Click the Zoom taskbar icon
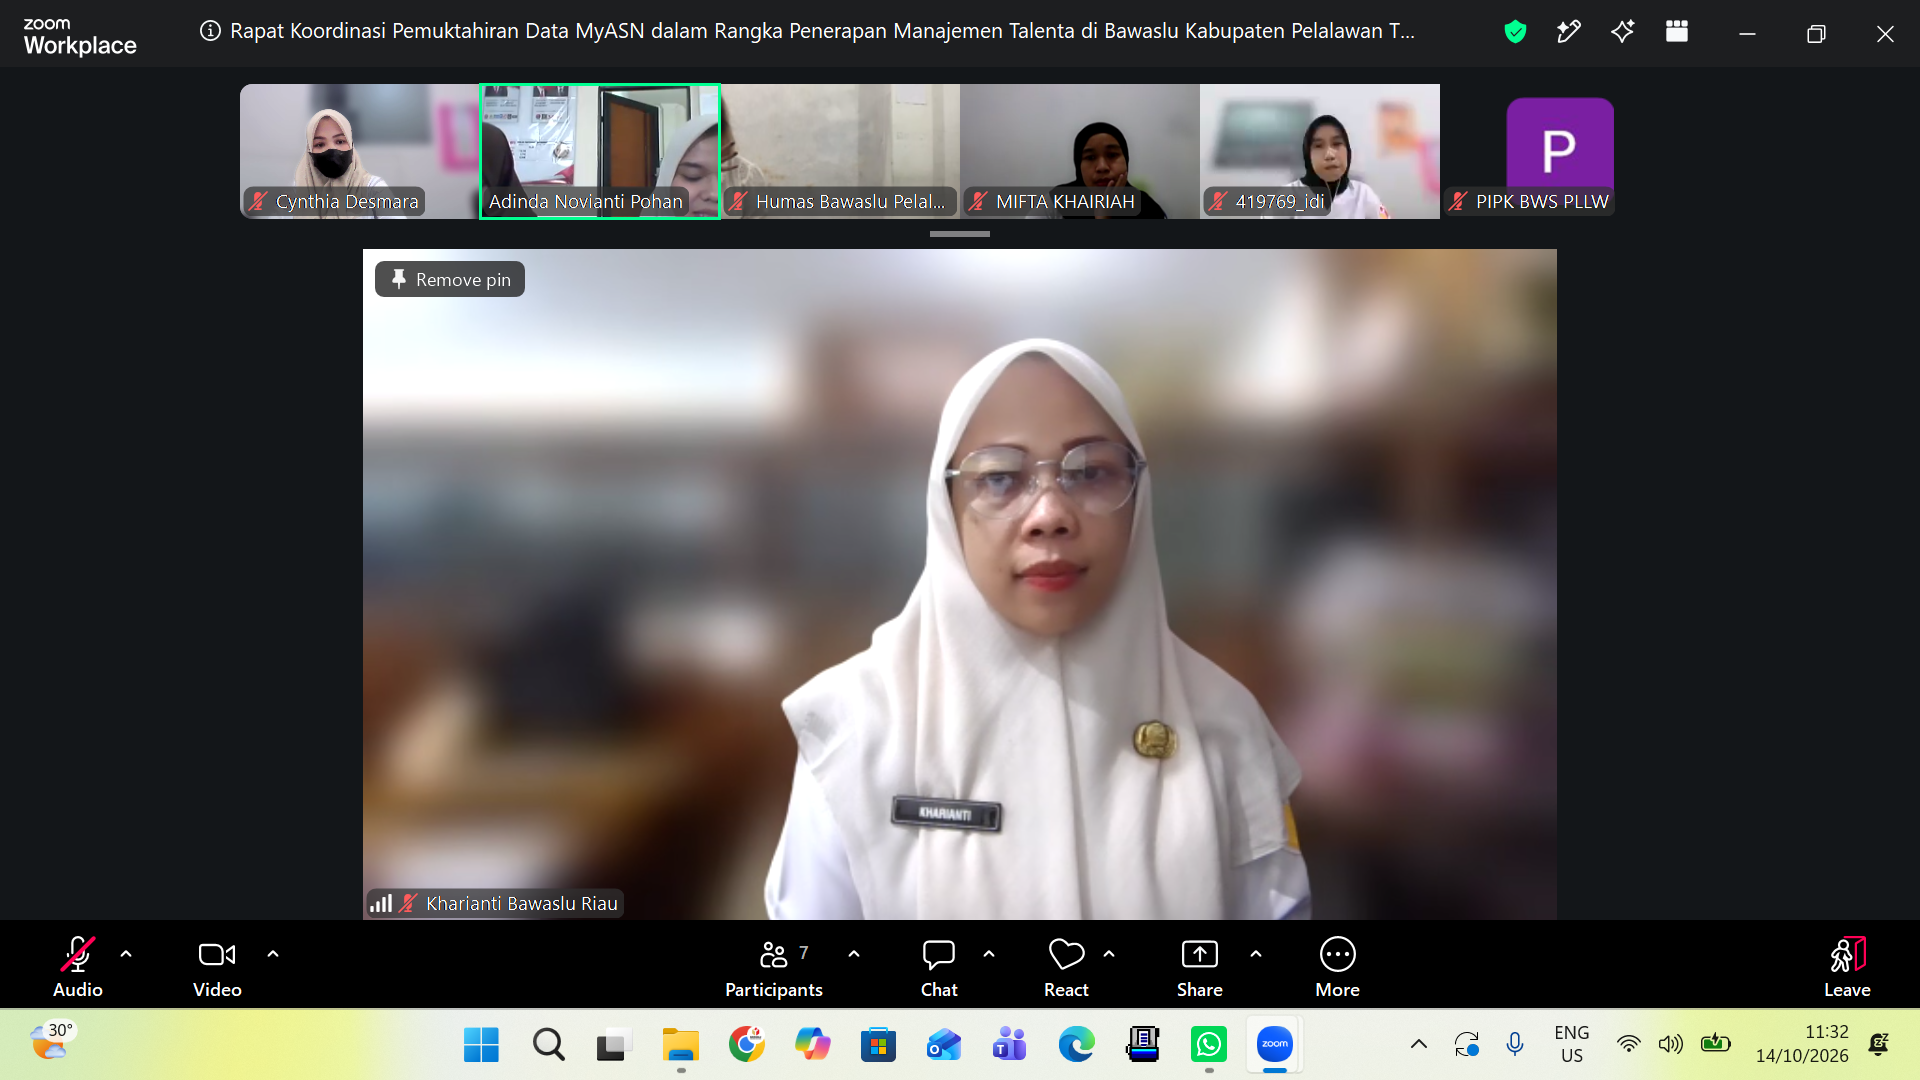The width and height of the screenshot is (1920, 1080). tap(1275, 1045)
